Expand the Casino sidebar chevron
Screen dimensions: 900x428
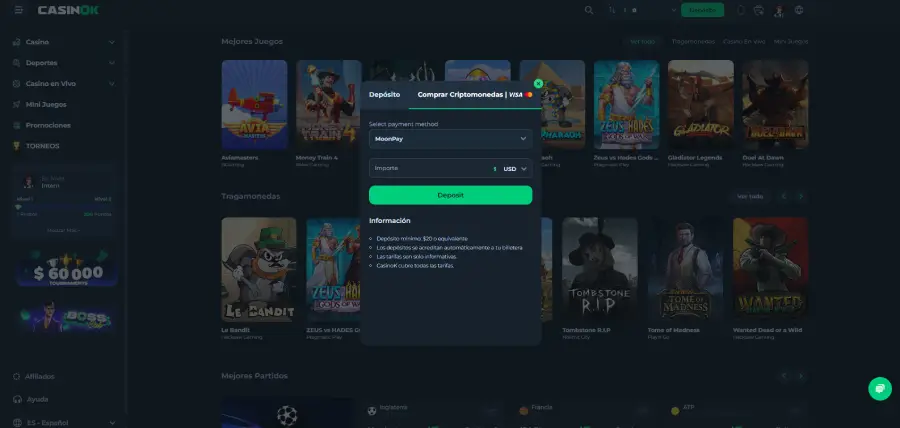(x=111, y=42)
